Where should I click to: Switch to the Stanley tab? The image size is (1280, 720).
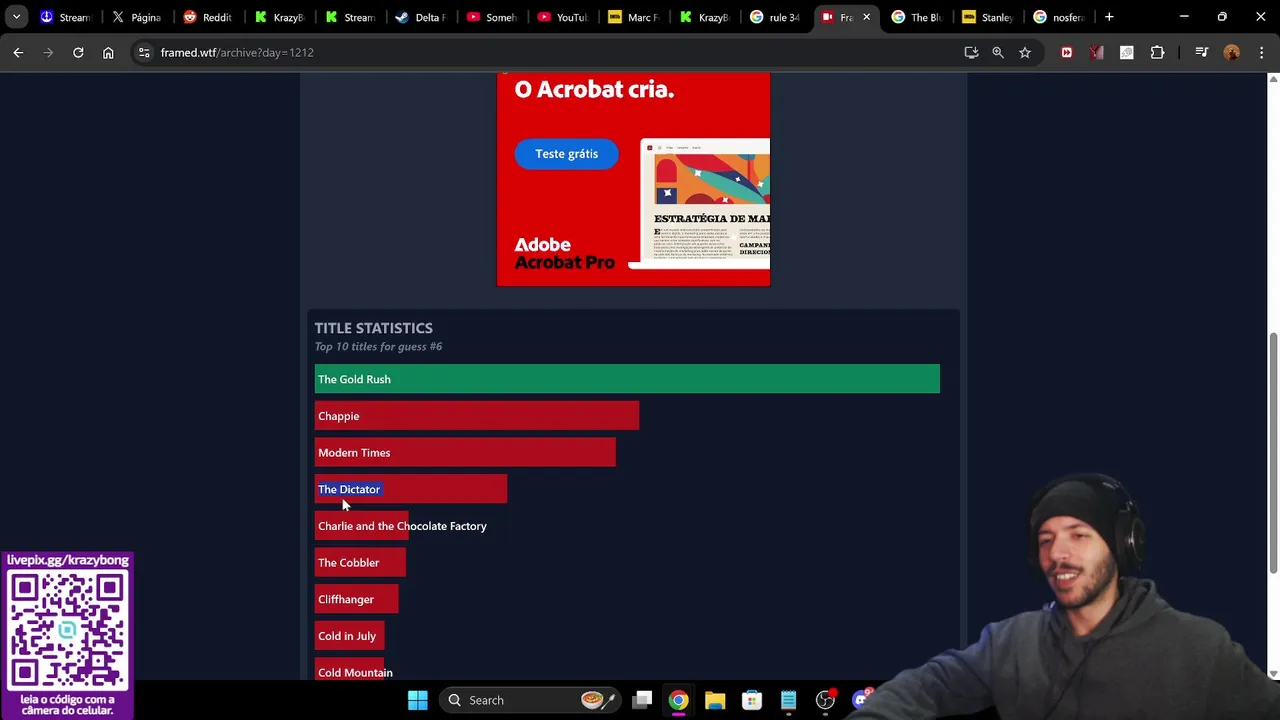(988, 17)
